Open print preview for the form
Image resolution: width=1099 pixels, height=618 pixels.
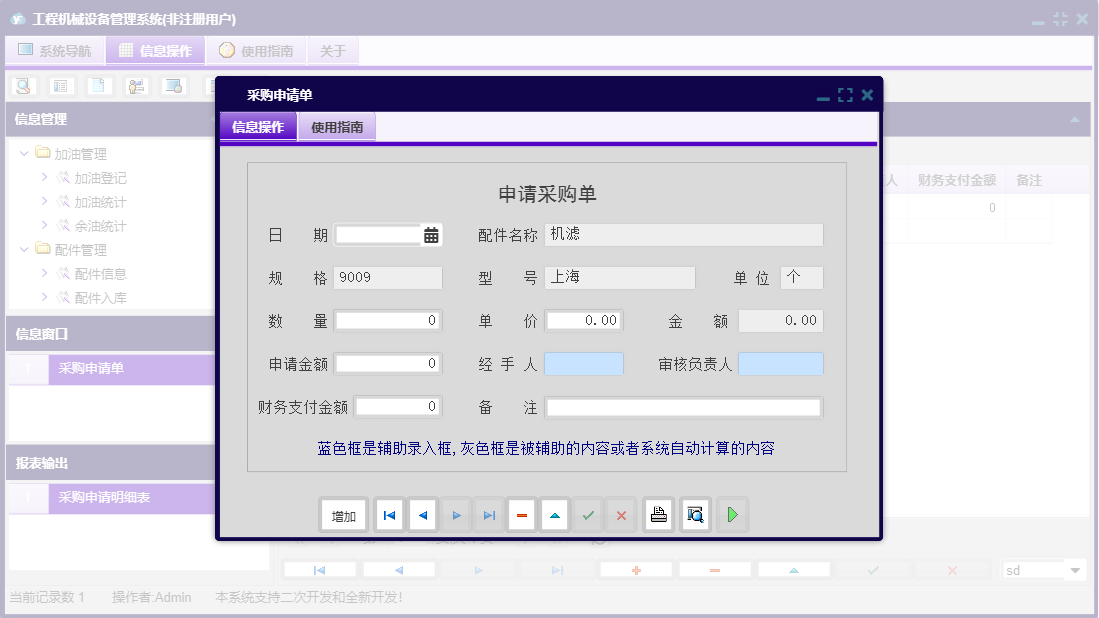695,514
